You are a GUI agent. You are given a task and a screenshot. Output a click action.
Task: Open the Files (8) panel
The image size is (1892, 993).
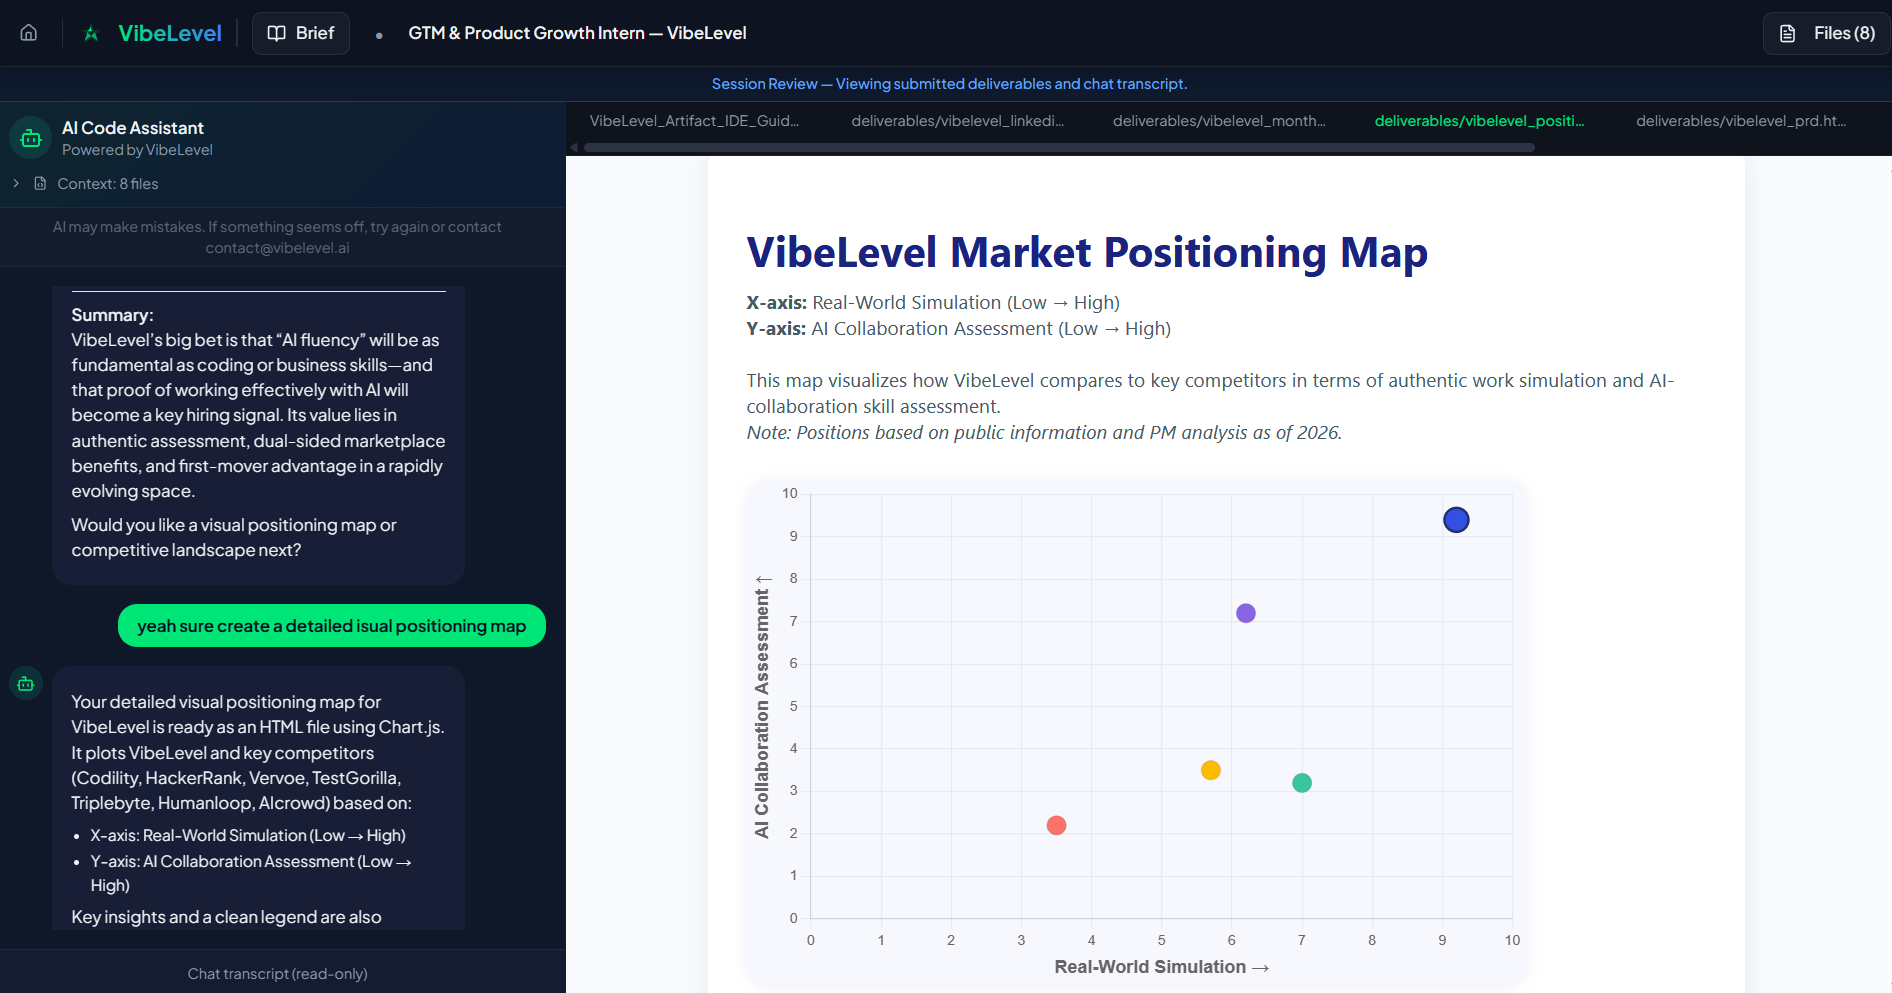1826,33
